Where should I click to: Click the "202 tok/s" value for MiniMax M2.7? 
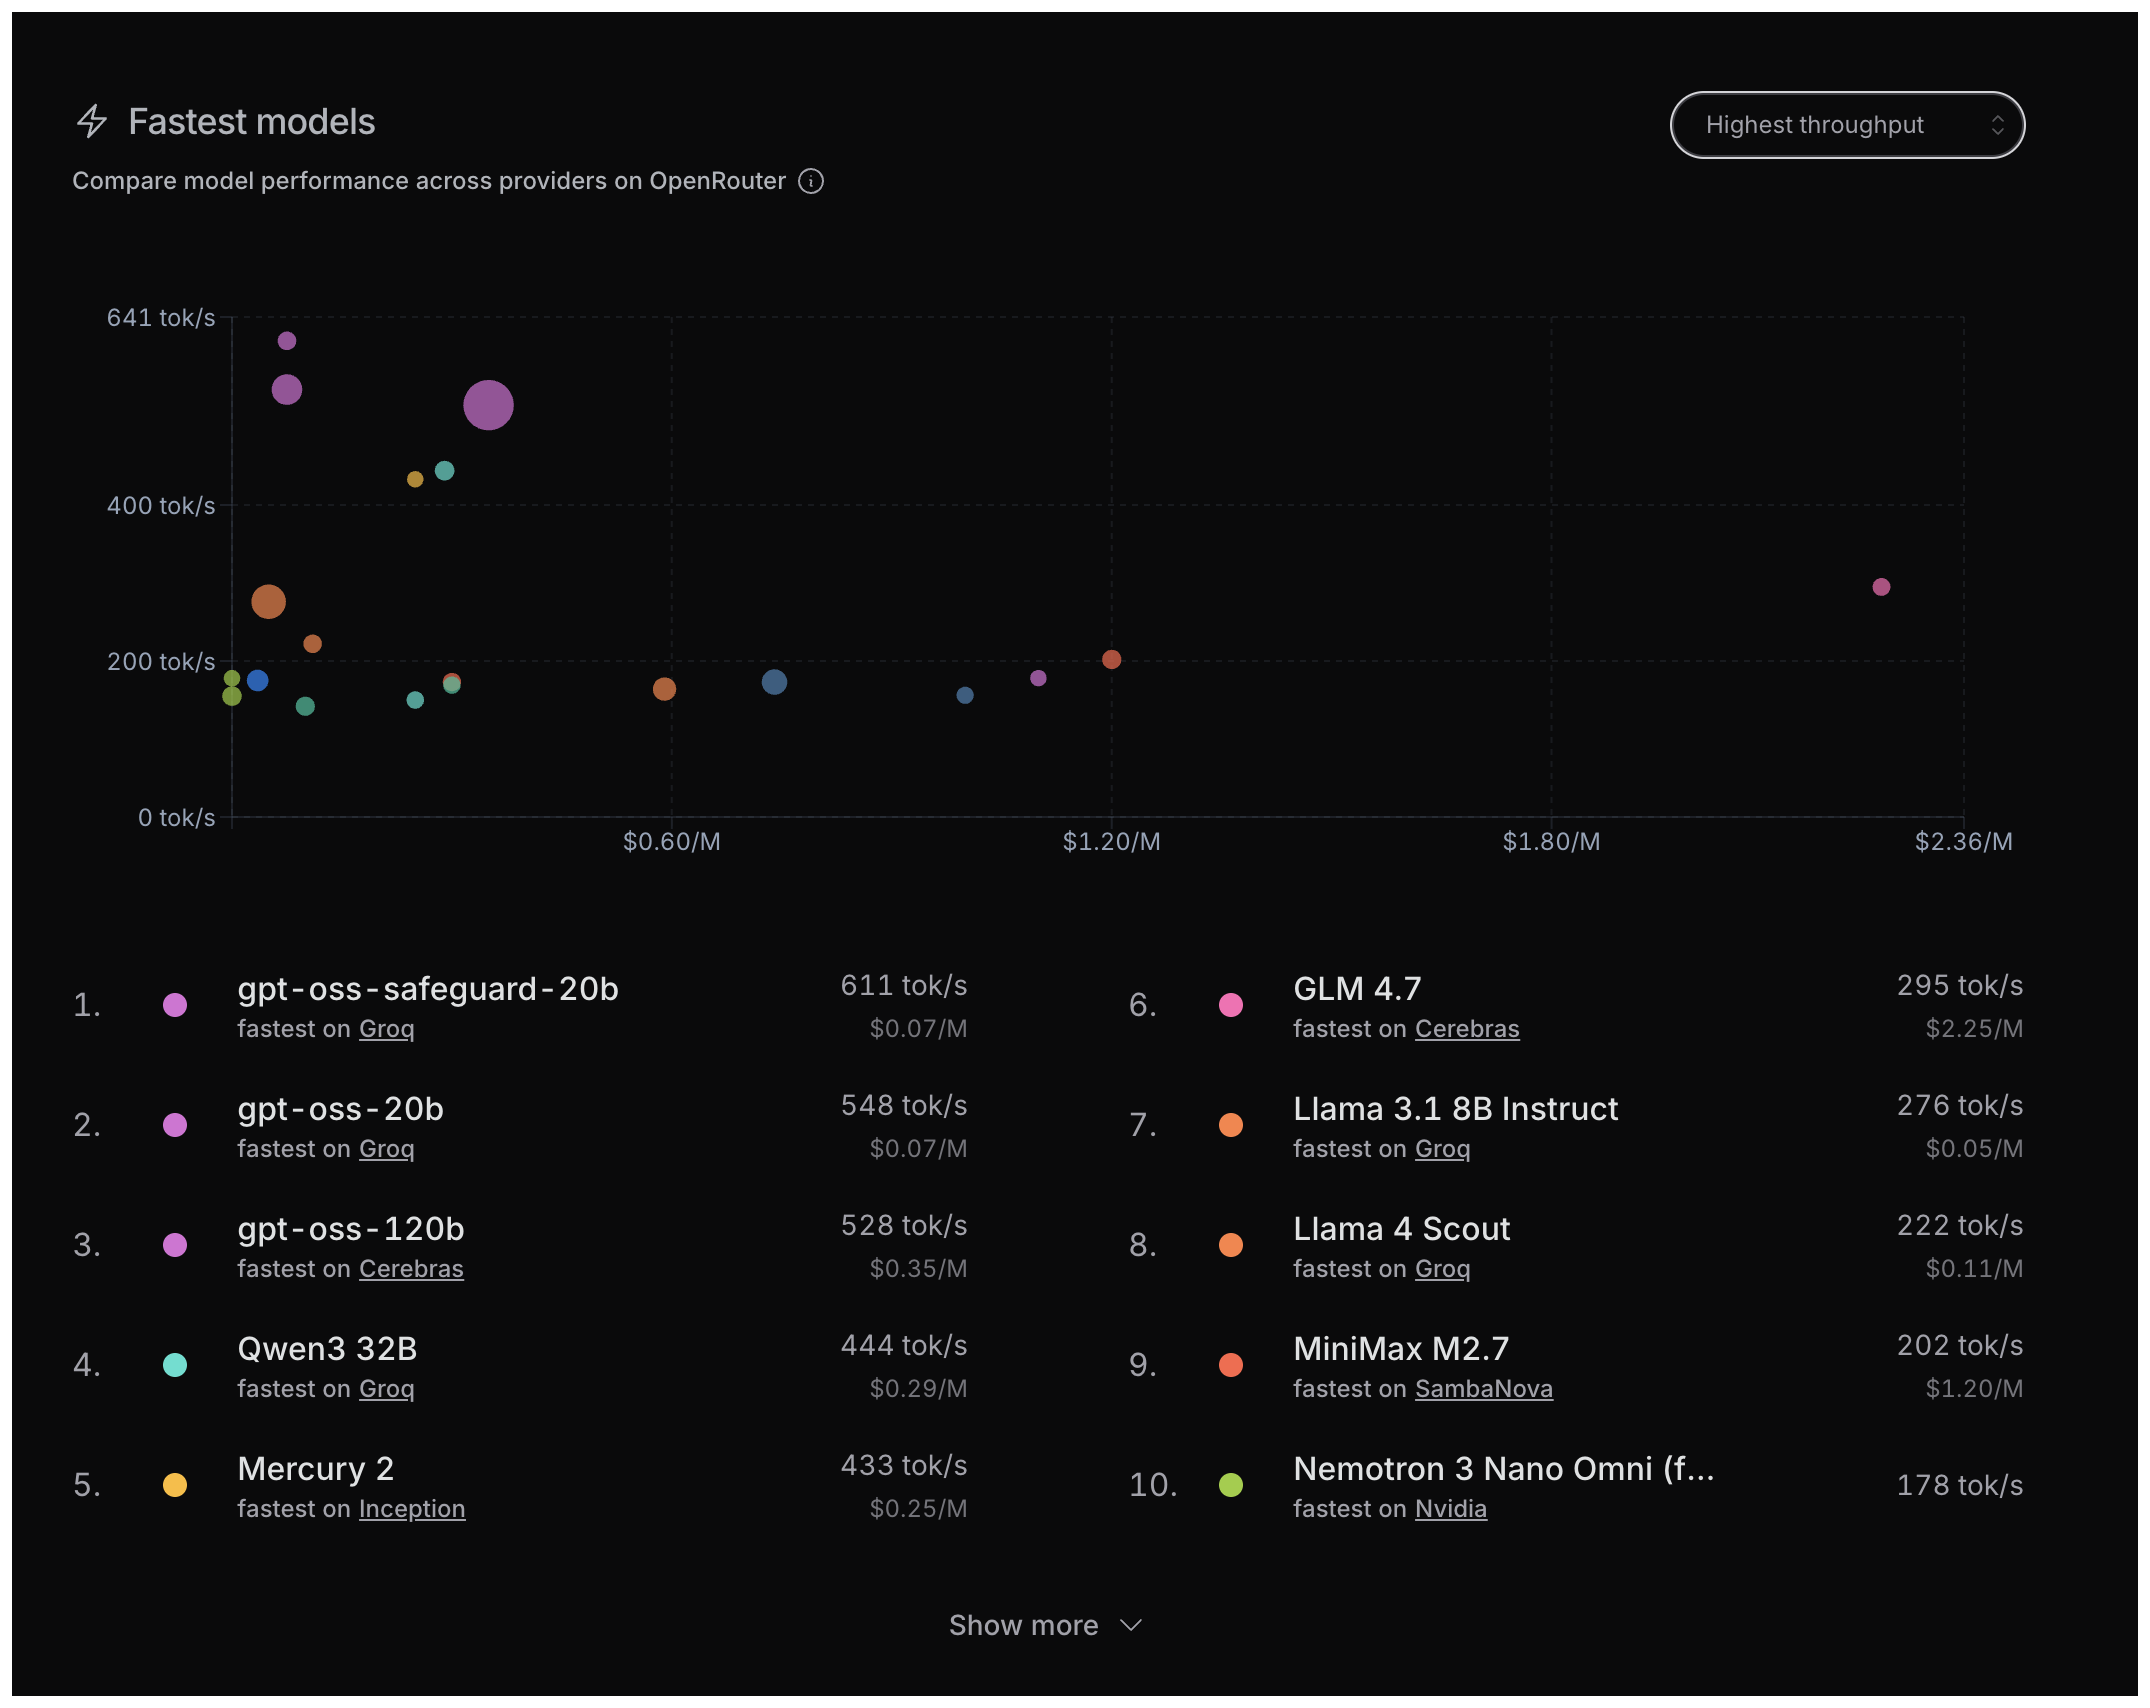1960,1346
